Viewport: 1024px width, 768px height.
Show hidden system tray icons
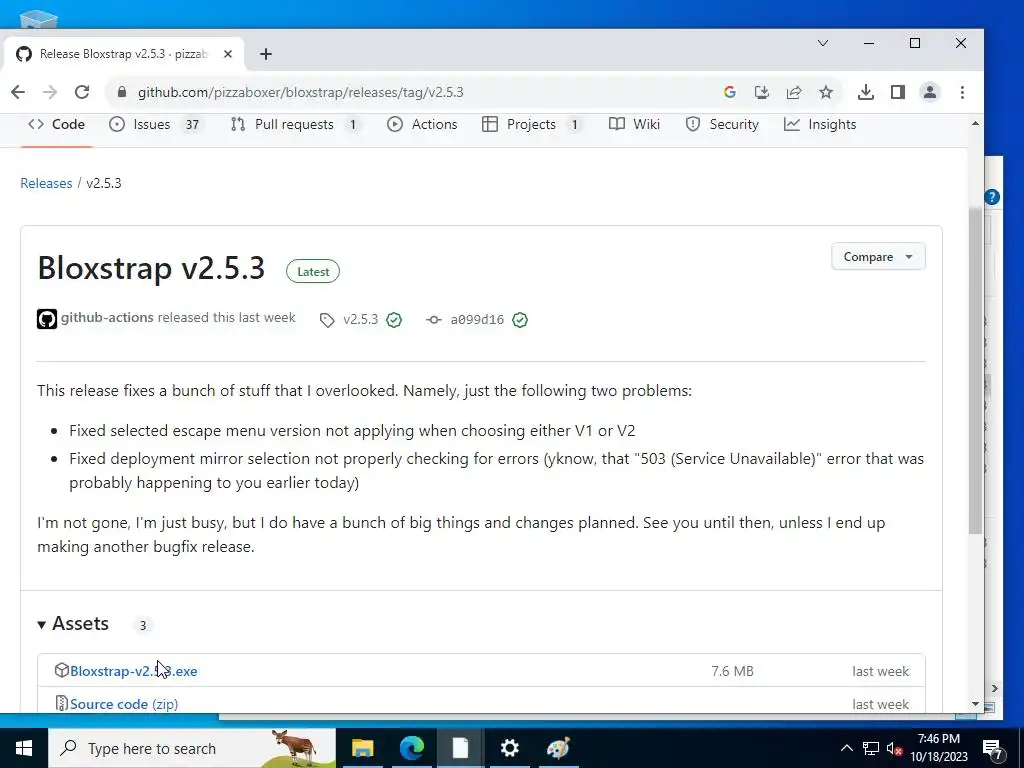point(846,748)
